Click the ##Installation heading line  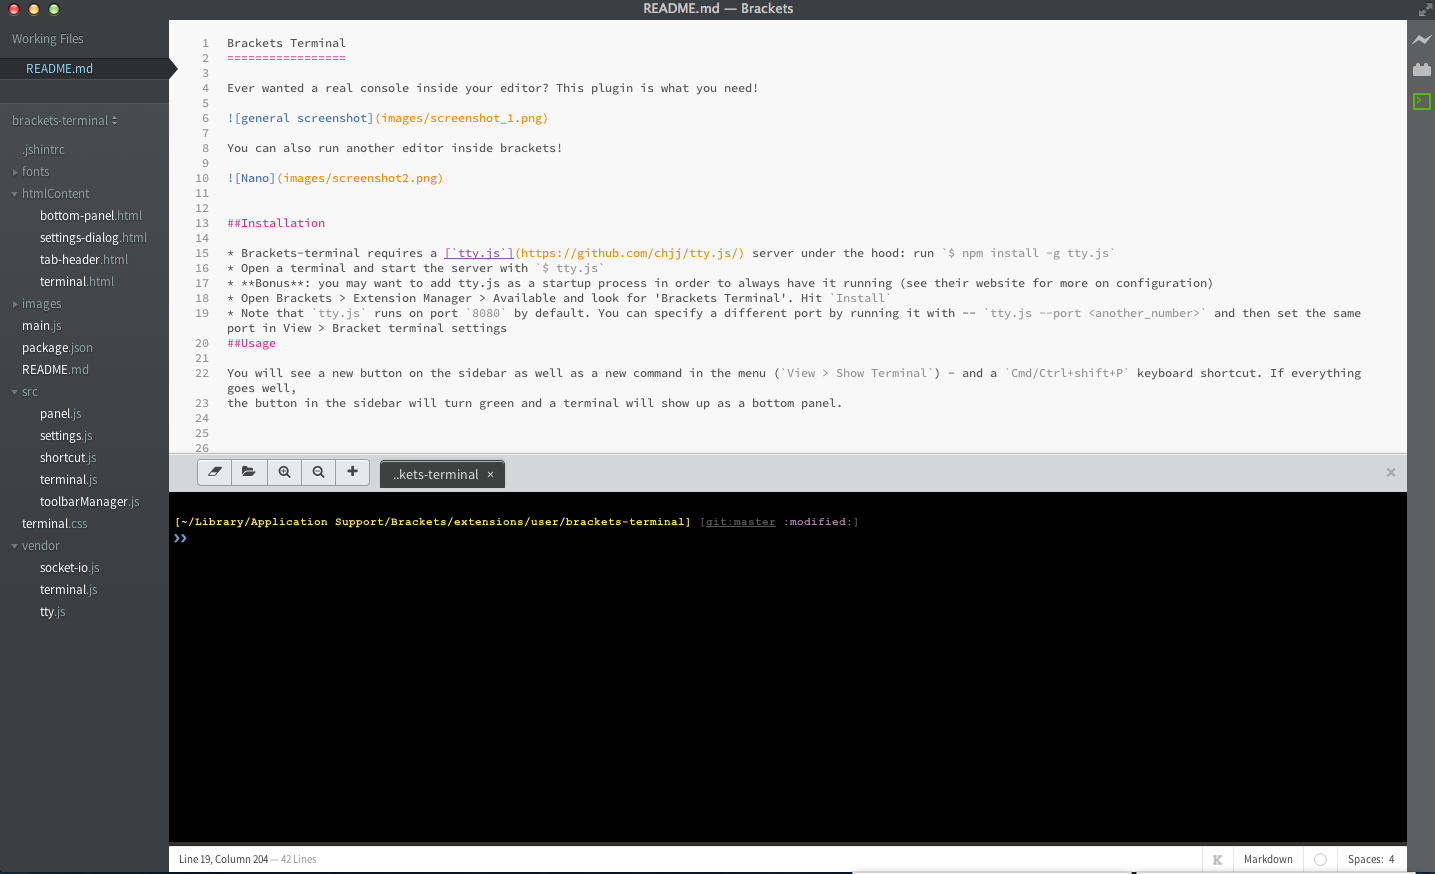pyautogui.click(x=276, y=223)
